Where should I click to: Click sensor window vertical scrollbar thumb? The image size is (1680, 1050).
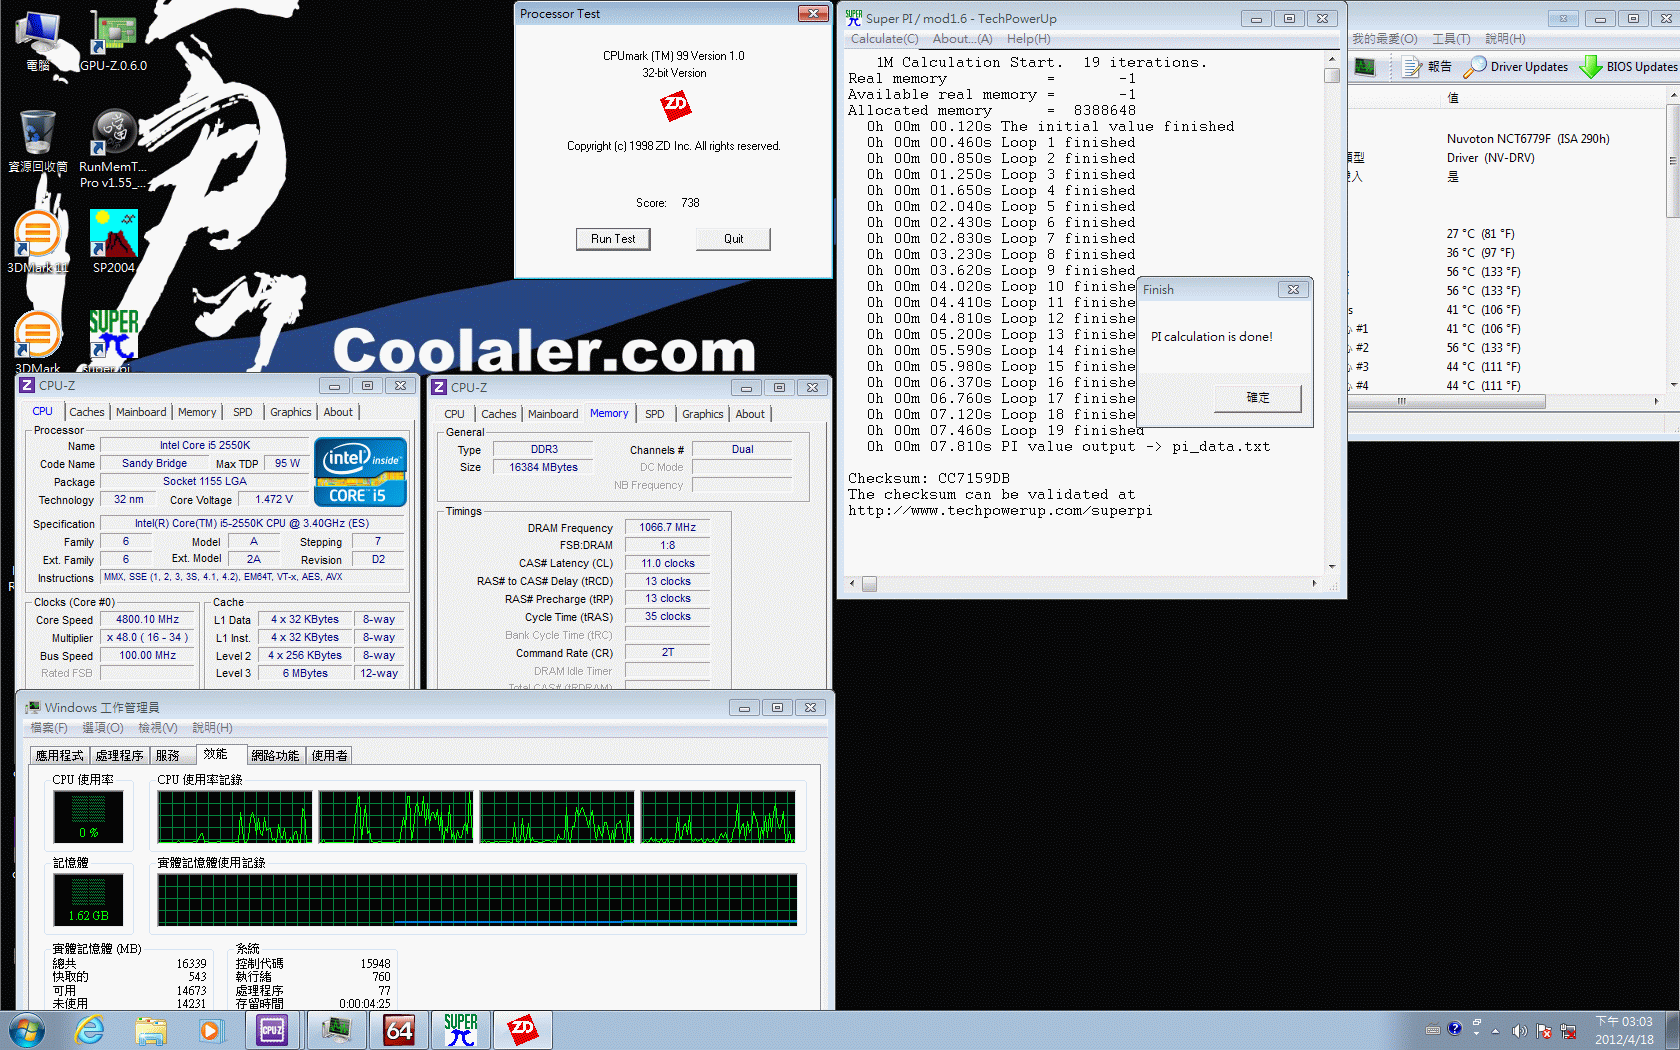(1673, 161)
